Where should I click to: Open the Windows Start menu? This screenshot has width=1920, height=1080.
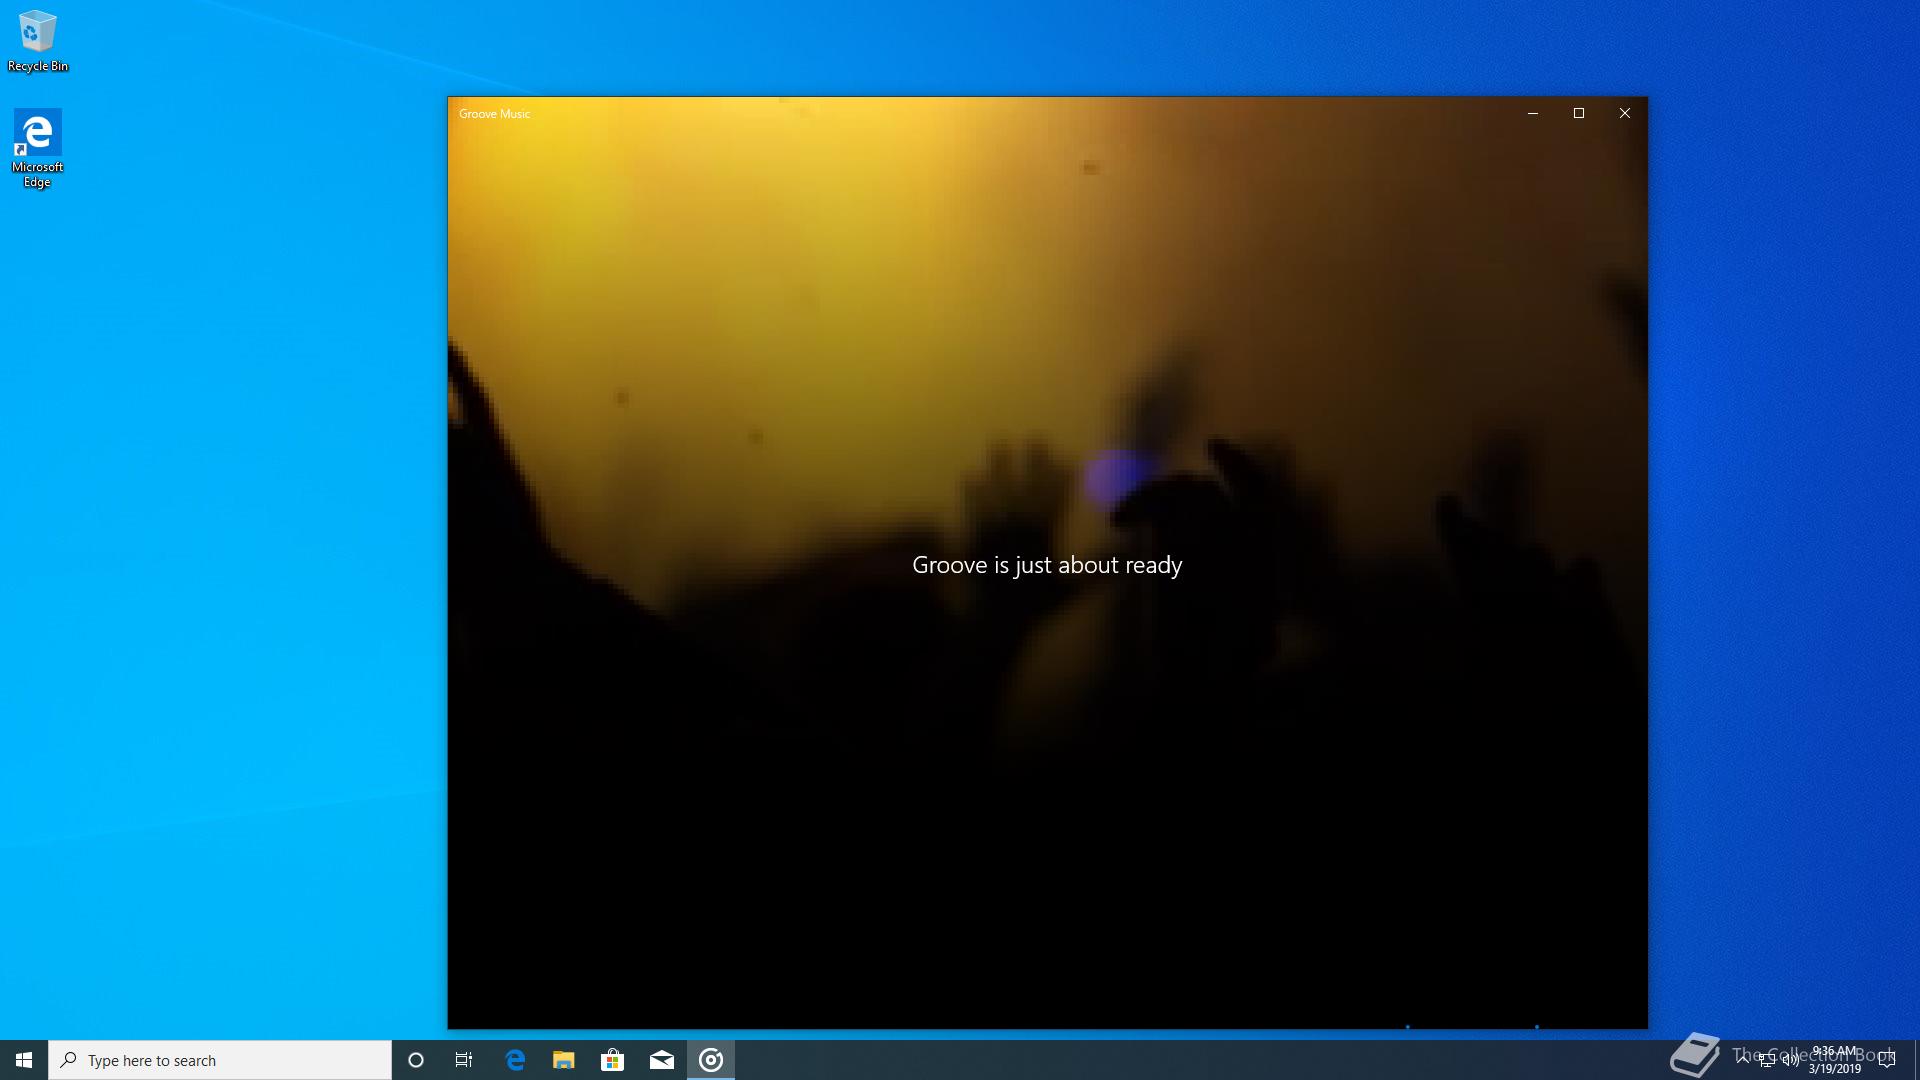(24, 1060)
